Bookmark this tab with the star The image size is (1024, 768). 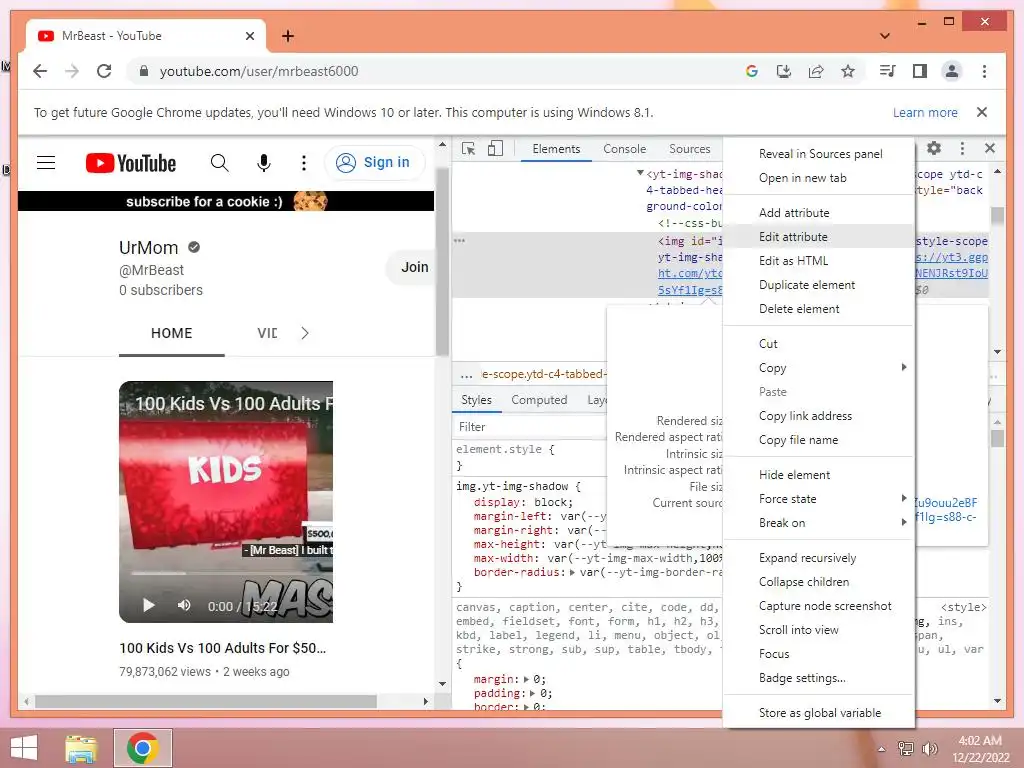tap(848, 71)
